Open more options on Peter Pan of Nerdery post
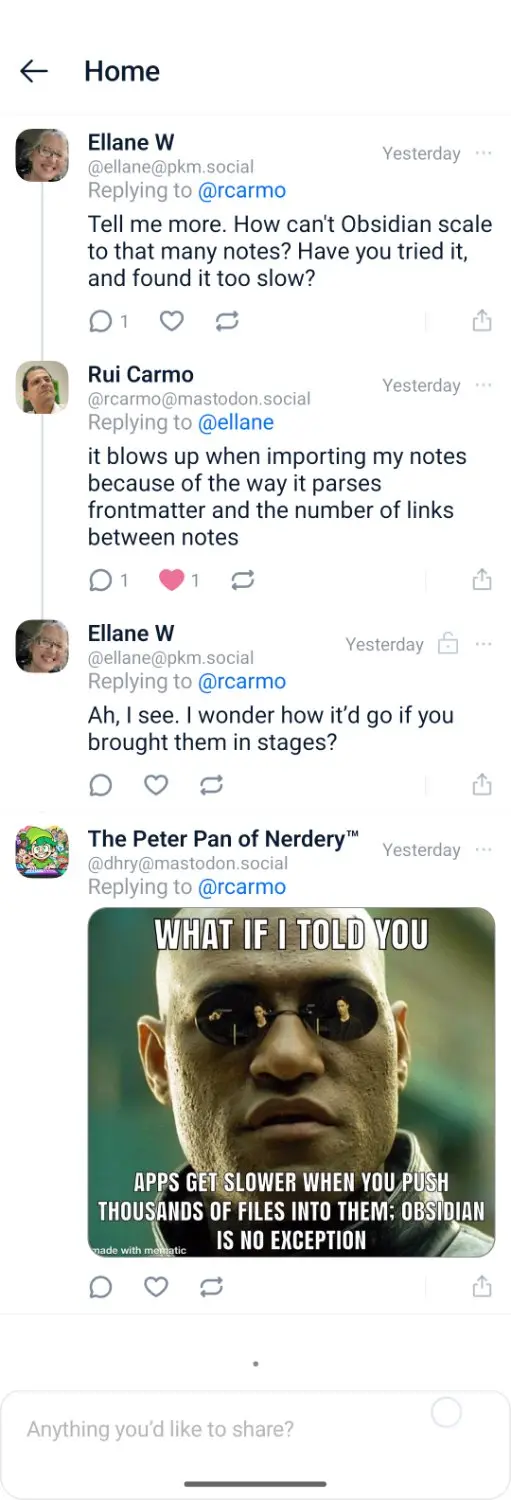The width and height of the screenshot is (511, 1500). pyautogui.click(x=484, y=849)
